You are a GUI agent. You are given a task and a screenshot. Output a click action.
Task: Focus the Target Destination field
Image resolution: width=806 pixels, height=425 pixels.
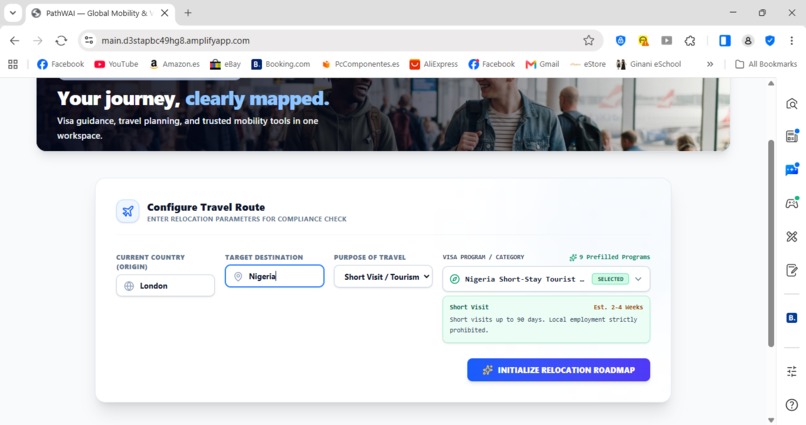274,276
